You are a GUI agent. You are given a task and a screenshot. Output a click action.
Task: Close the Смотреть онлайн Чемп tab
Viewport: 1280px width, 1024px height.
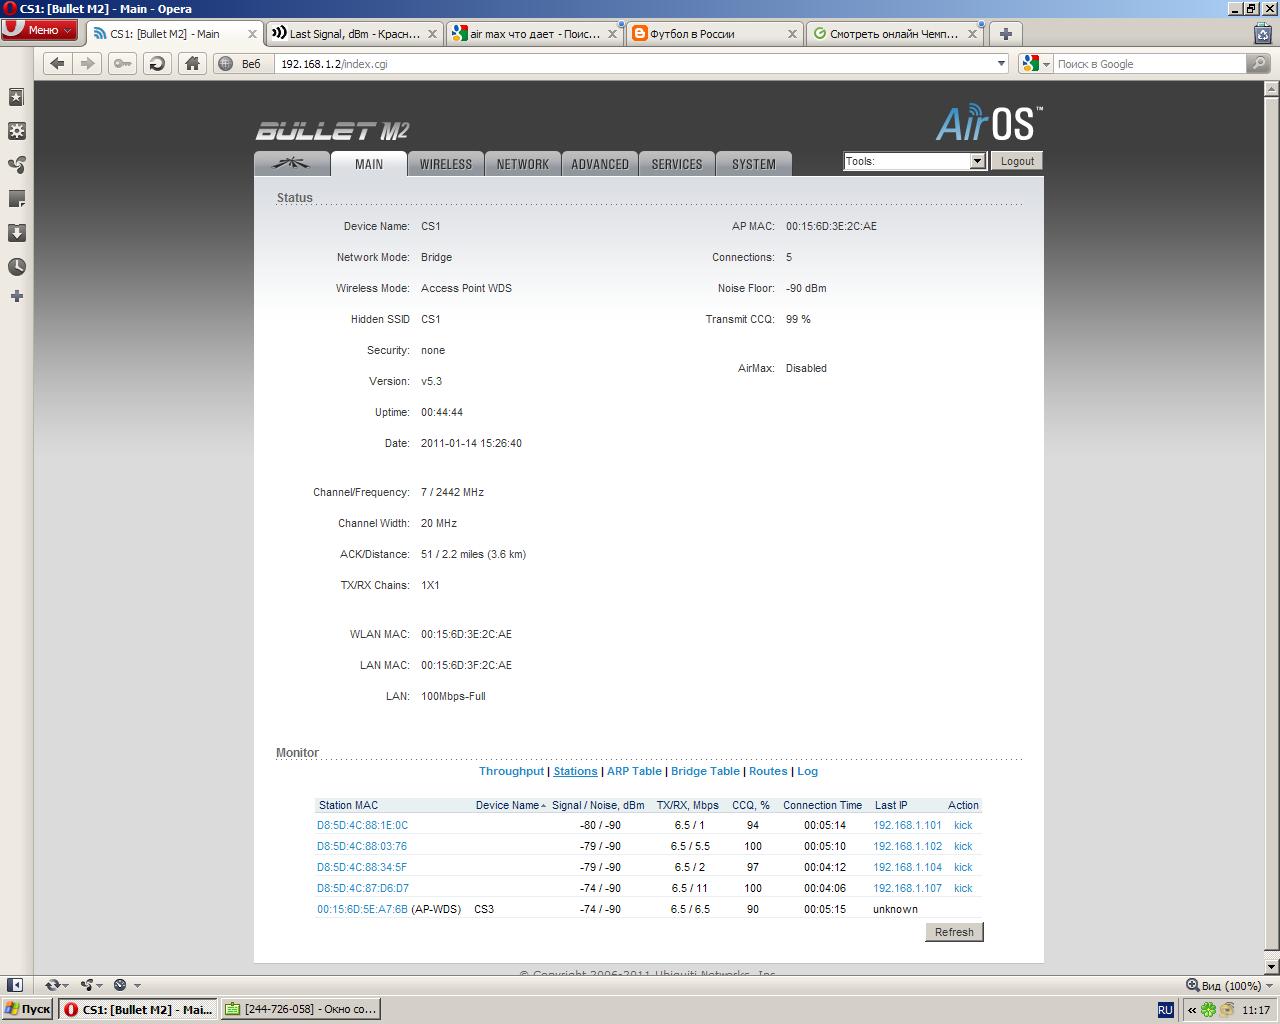click(972, 34)
